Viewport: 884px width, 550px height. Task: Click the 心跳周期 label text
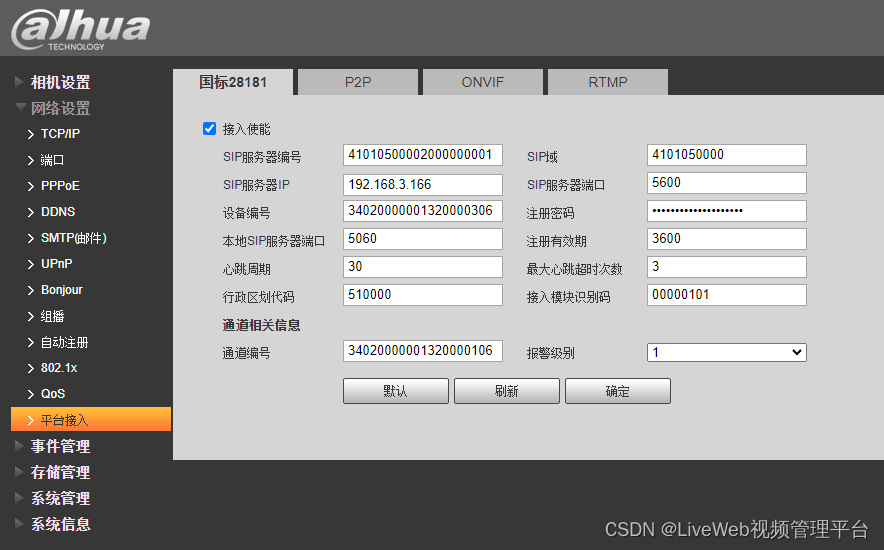coord(246,269)
